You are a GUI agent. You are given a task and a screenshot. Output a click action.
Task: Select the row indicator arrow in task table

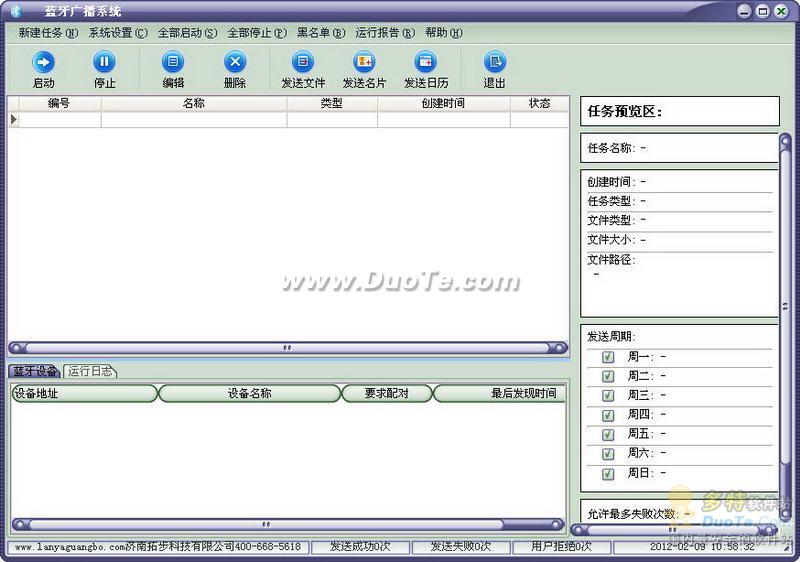14,119
